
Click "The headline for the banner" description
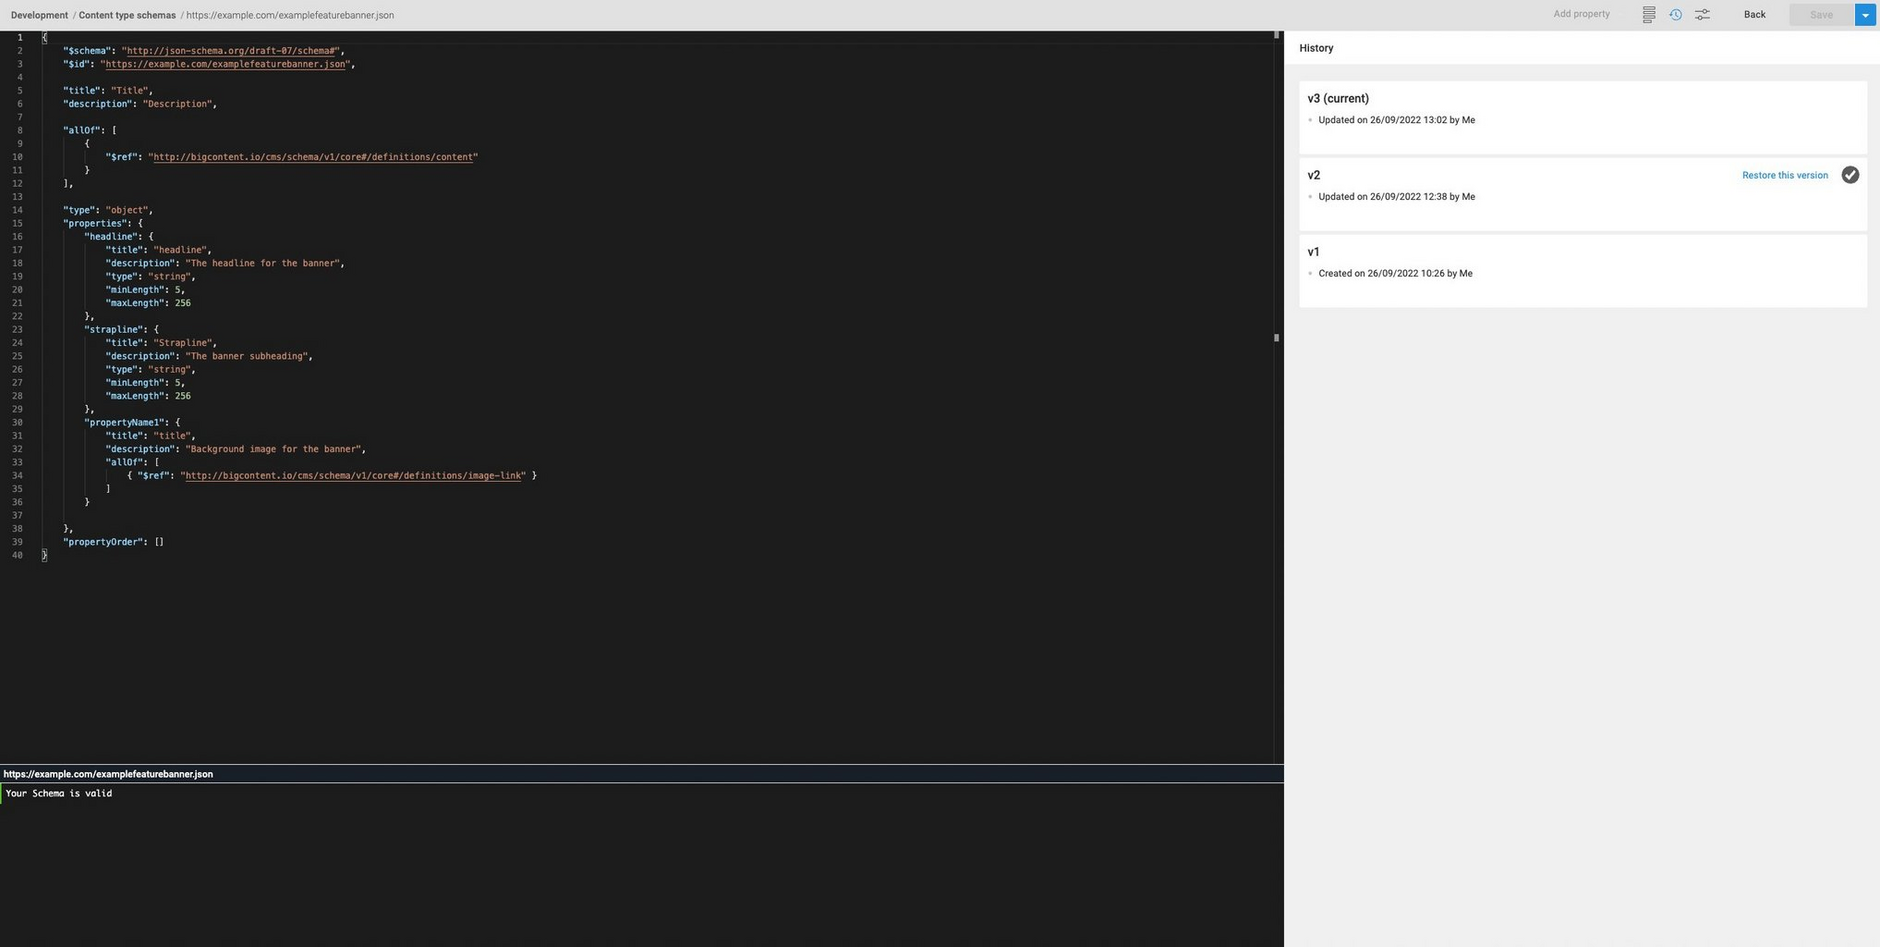tap(264, 264)
